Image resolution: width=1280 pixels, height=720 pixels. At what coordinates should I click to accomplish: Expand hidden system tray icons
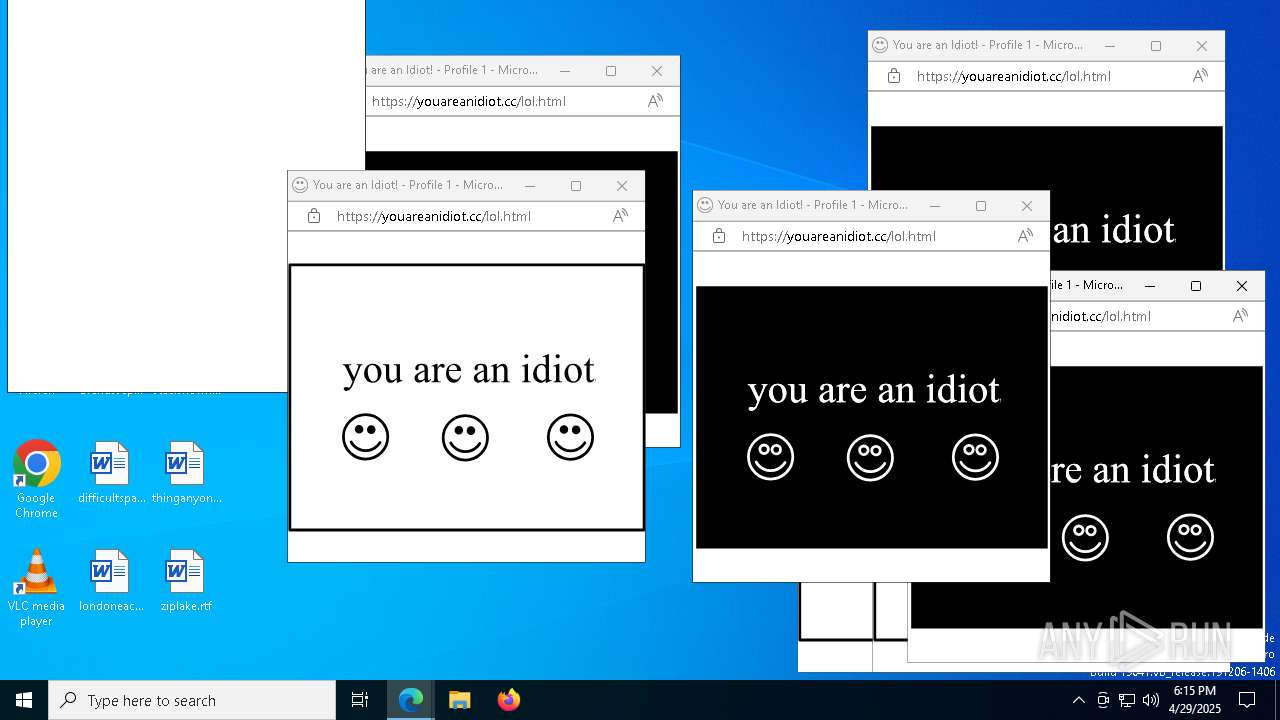[x=1078, y=700]
